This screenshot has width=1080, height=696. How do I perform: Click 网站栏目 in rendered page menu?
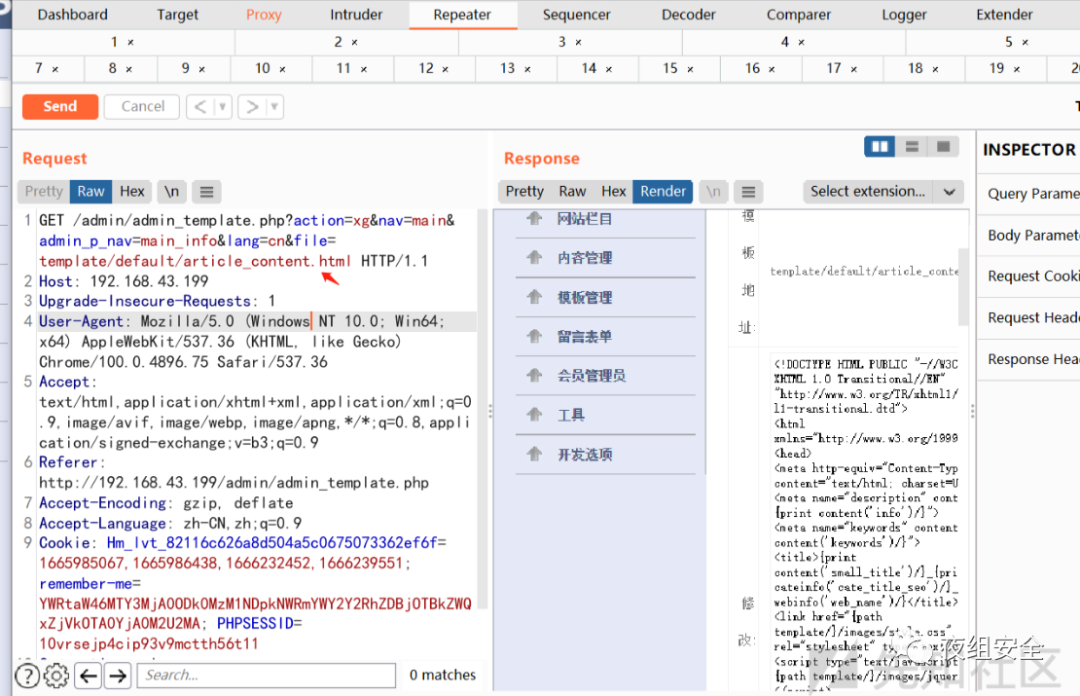pyautogui.click(x=584, y=219)
